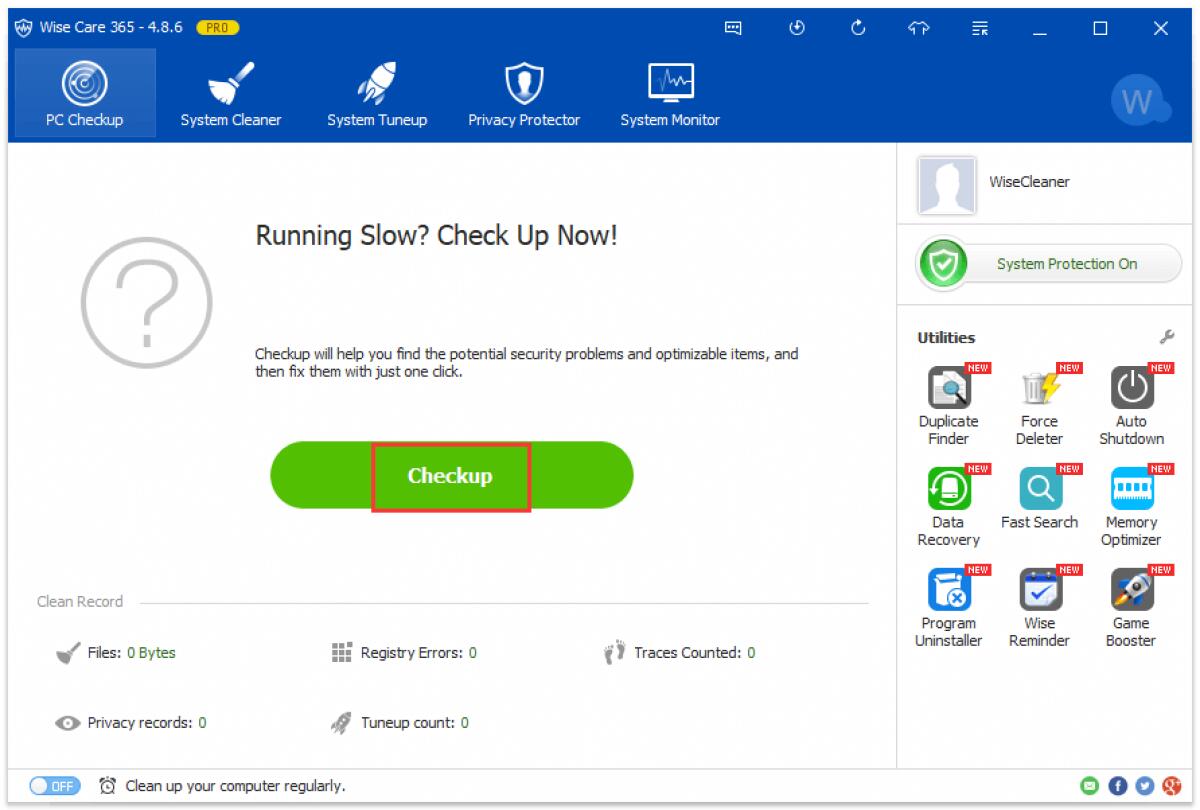Open Fast Search
Image resolution: width=1200 pixels, height=810 pixels.
(x=1039, y=492)
